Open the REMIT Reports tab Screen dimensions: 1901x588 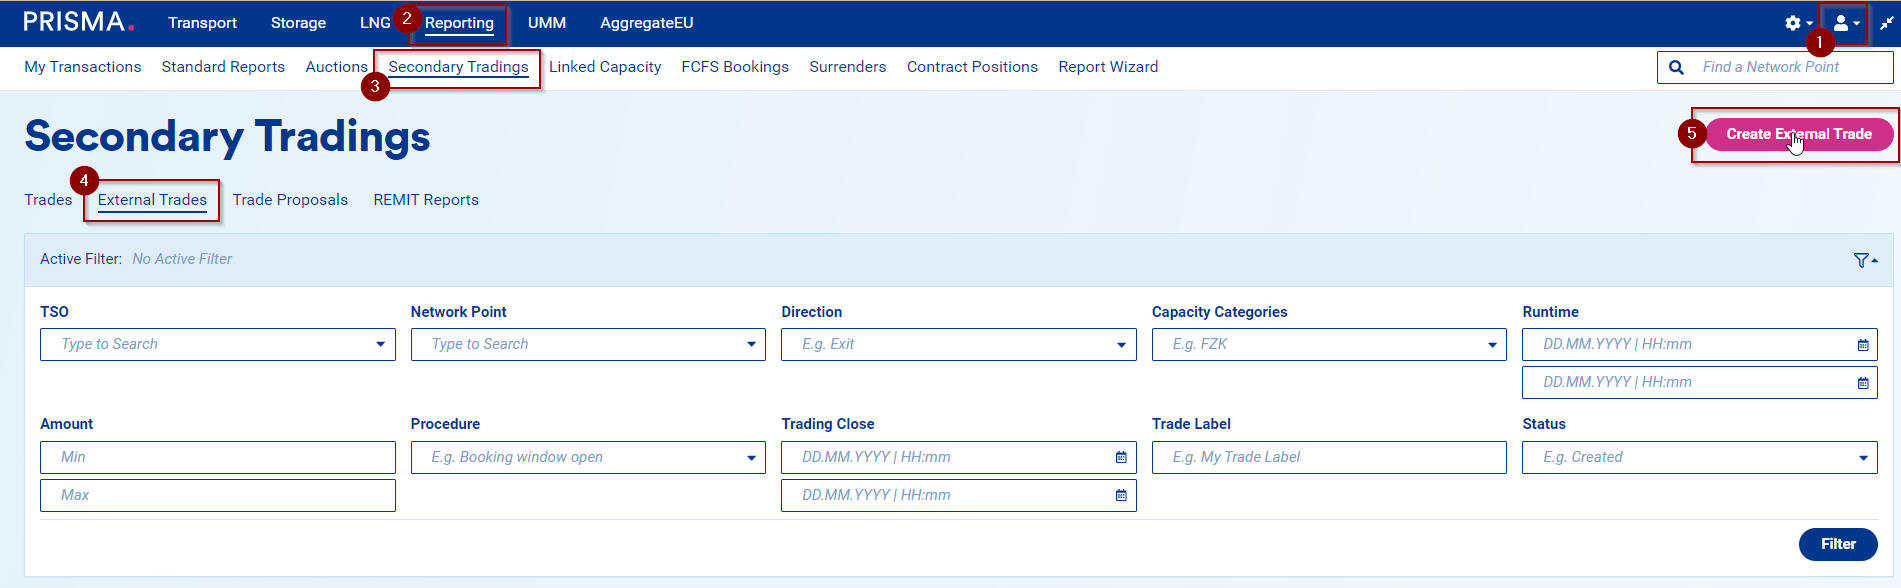coord(426,200)
